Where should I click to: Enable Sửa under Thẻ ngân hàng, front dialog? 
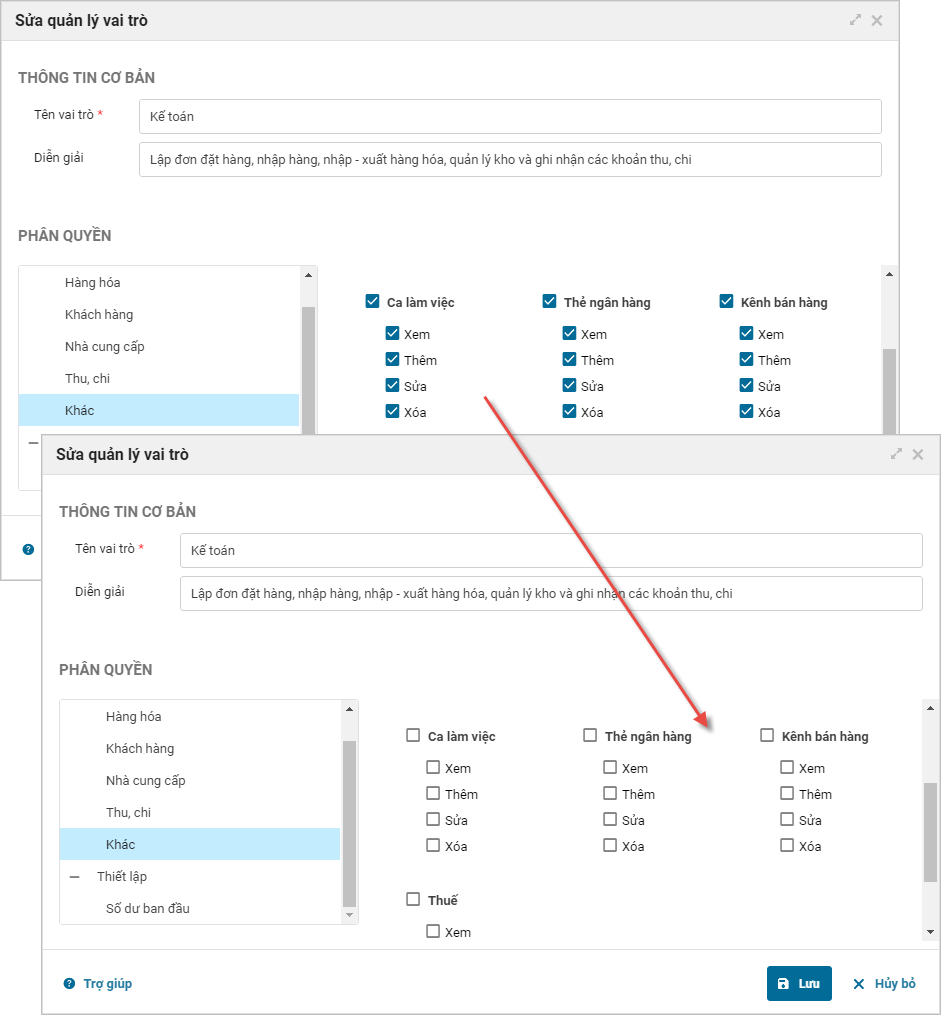[610, 819]
